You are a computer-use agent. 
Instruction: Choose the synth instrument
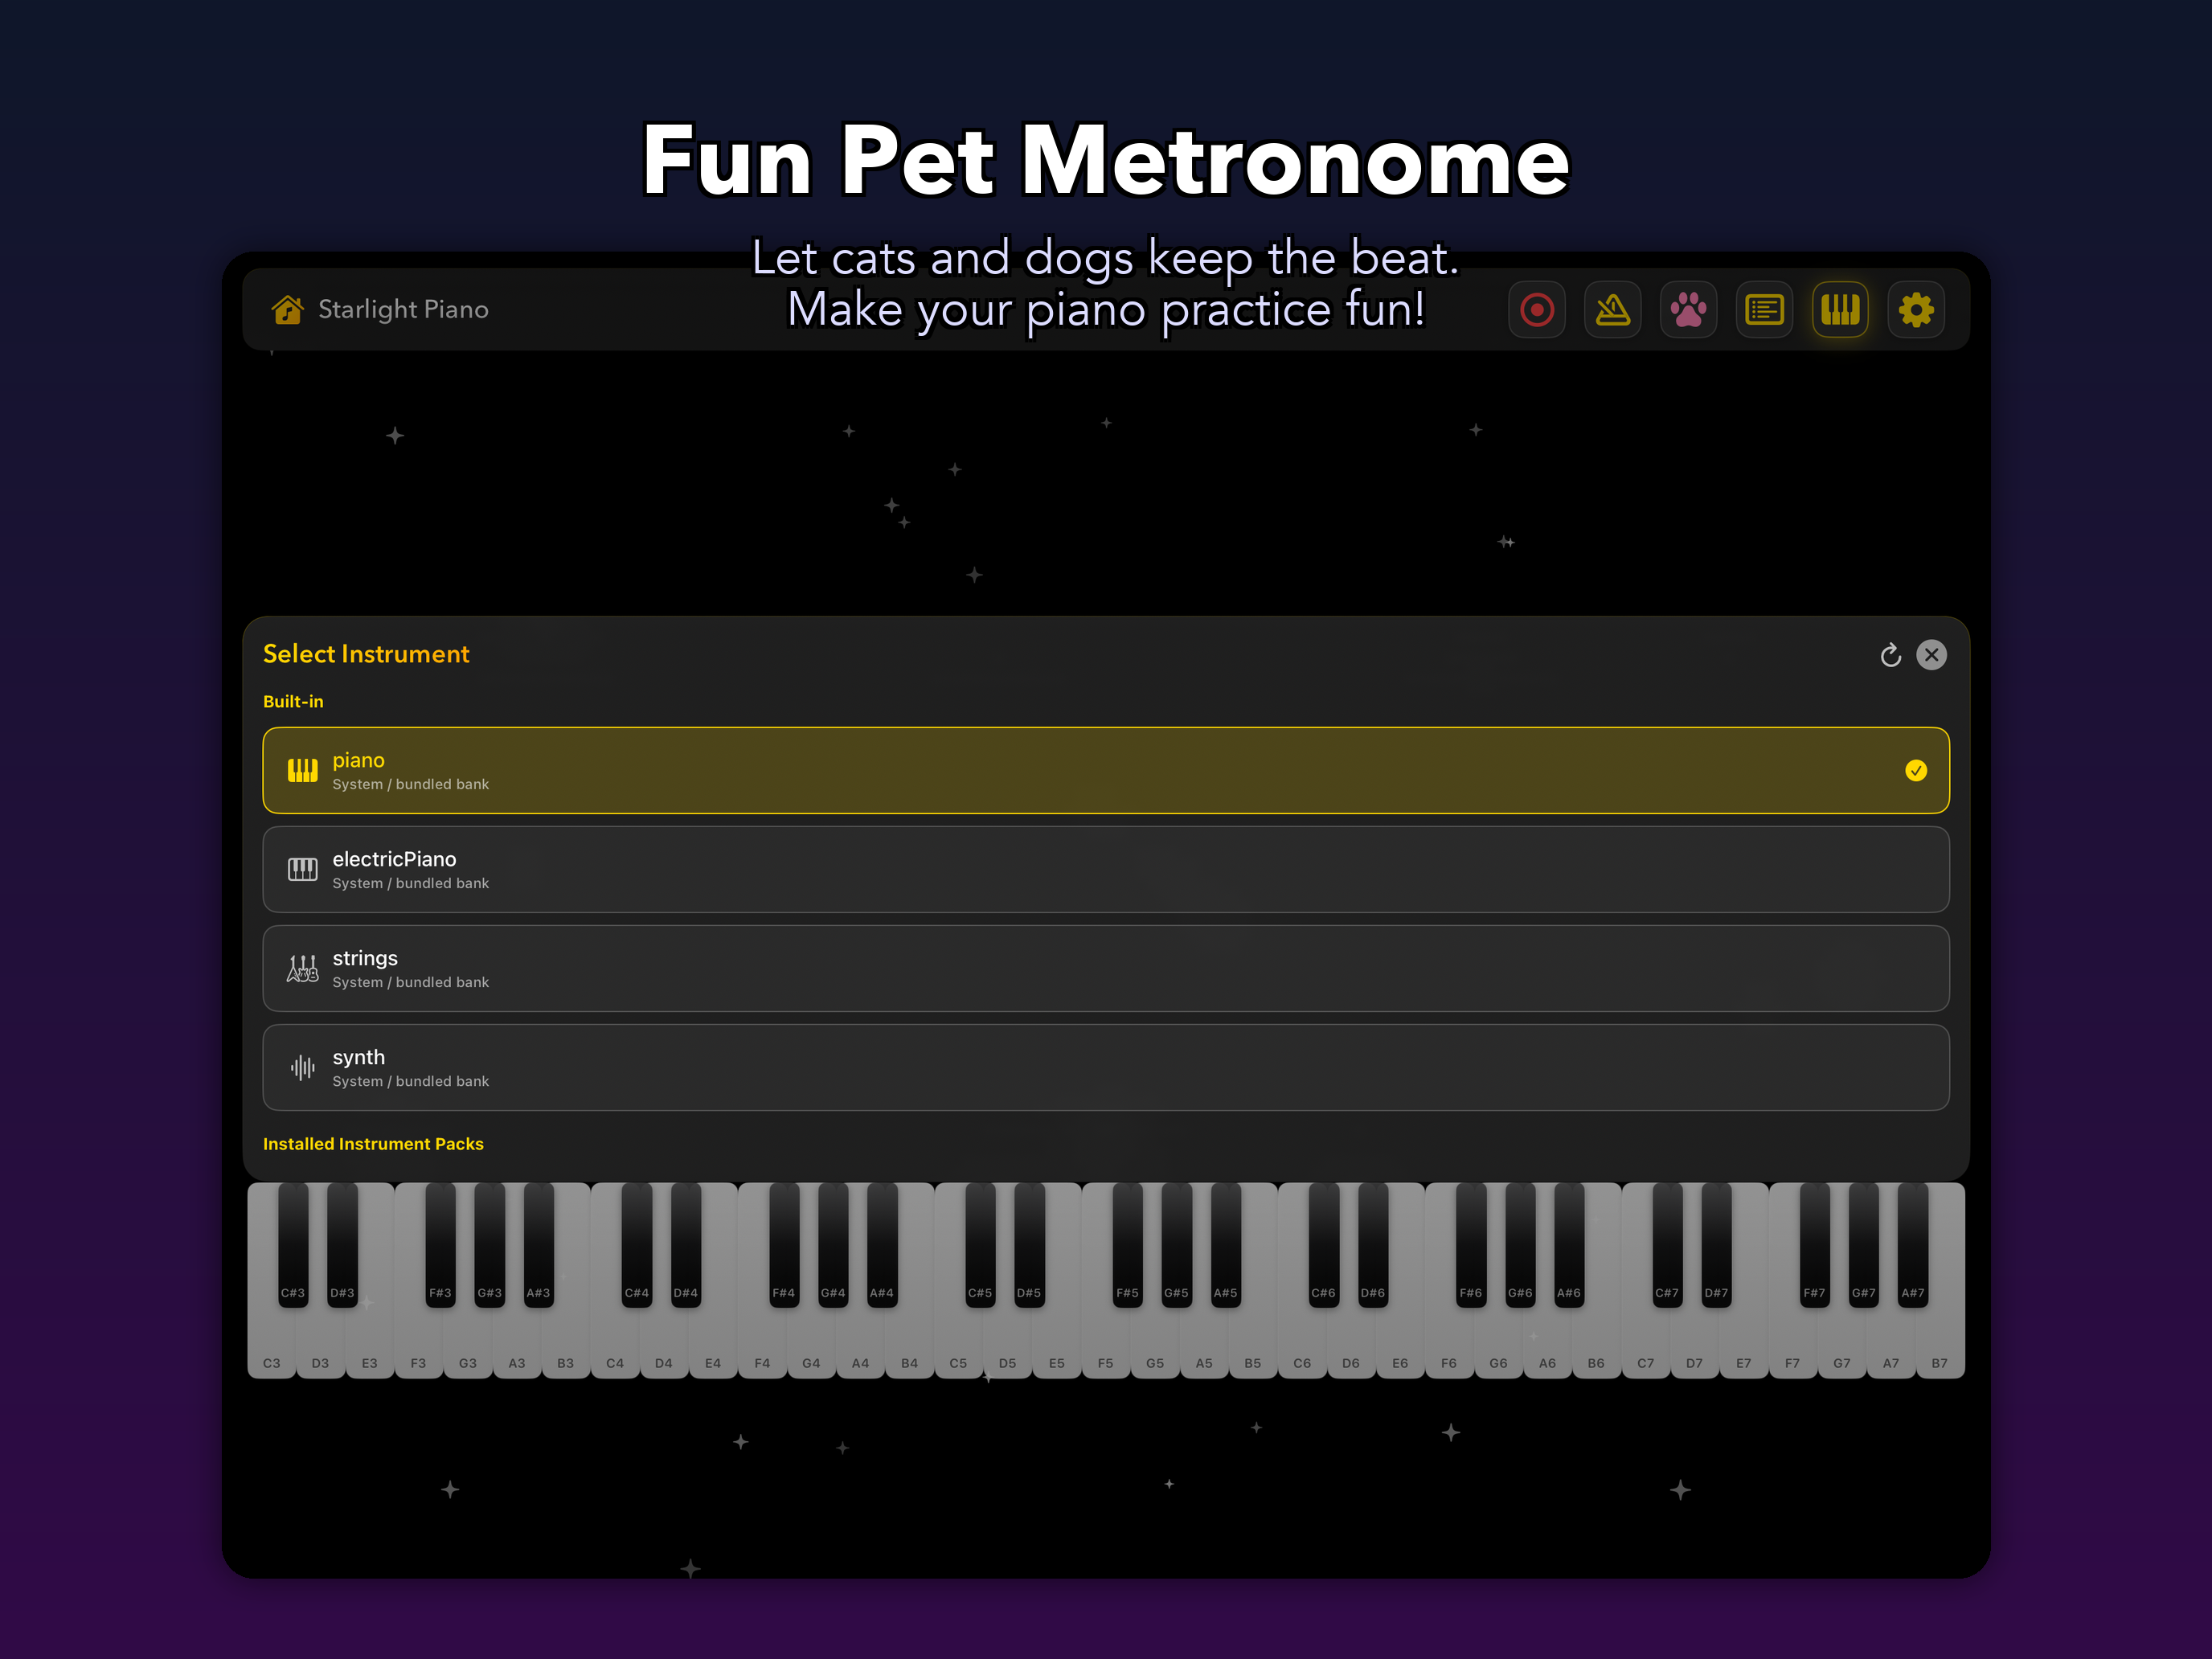[1106, 1067]
